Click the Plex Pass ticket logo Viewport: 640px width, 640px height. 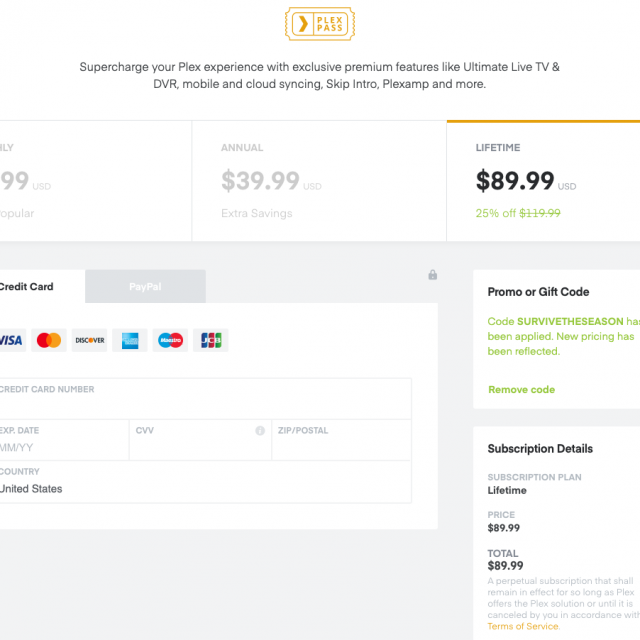[319, 24]
